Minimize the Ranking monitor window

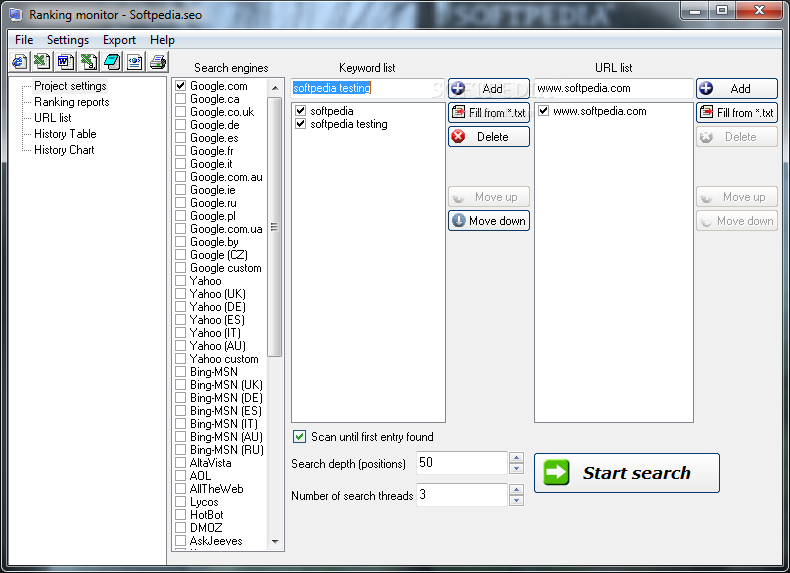click(x=695, y=11)
